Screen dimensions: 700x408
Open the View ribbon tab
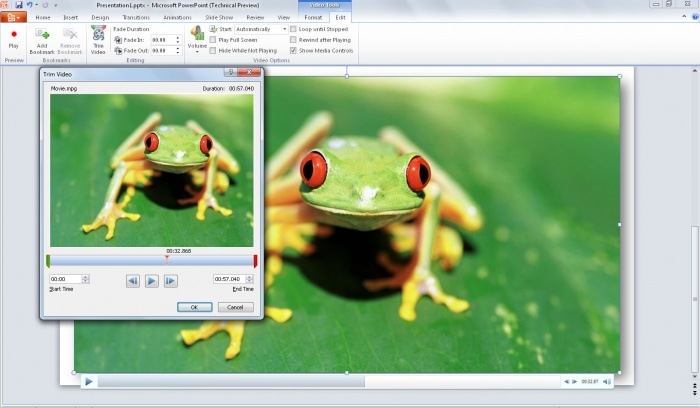click(283, 17)
